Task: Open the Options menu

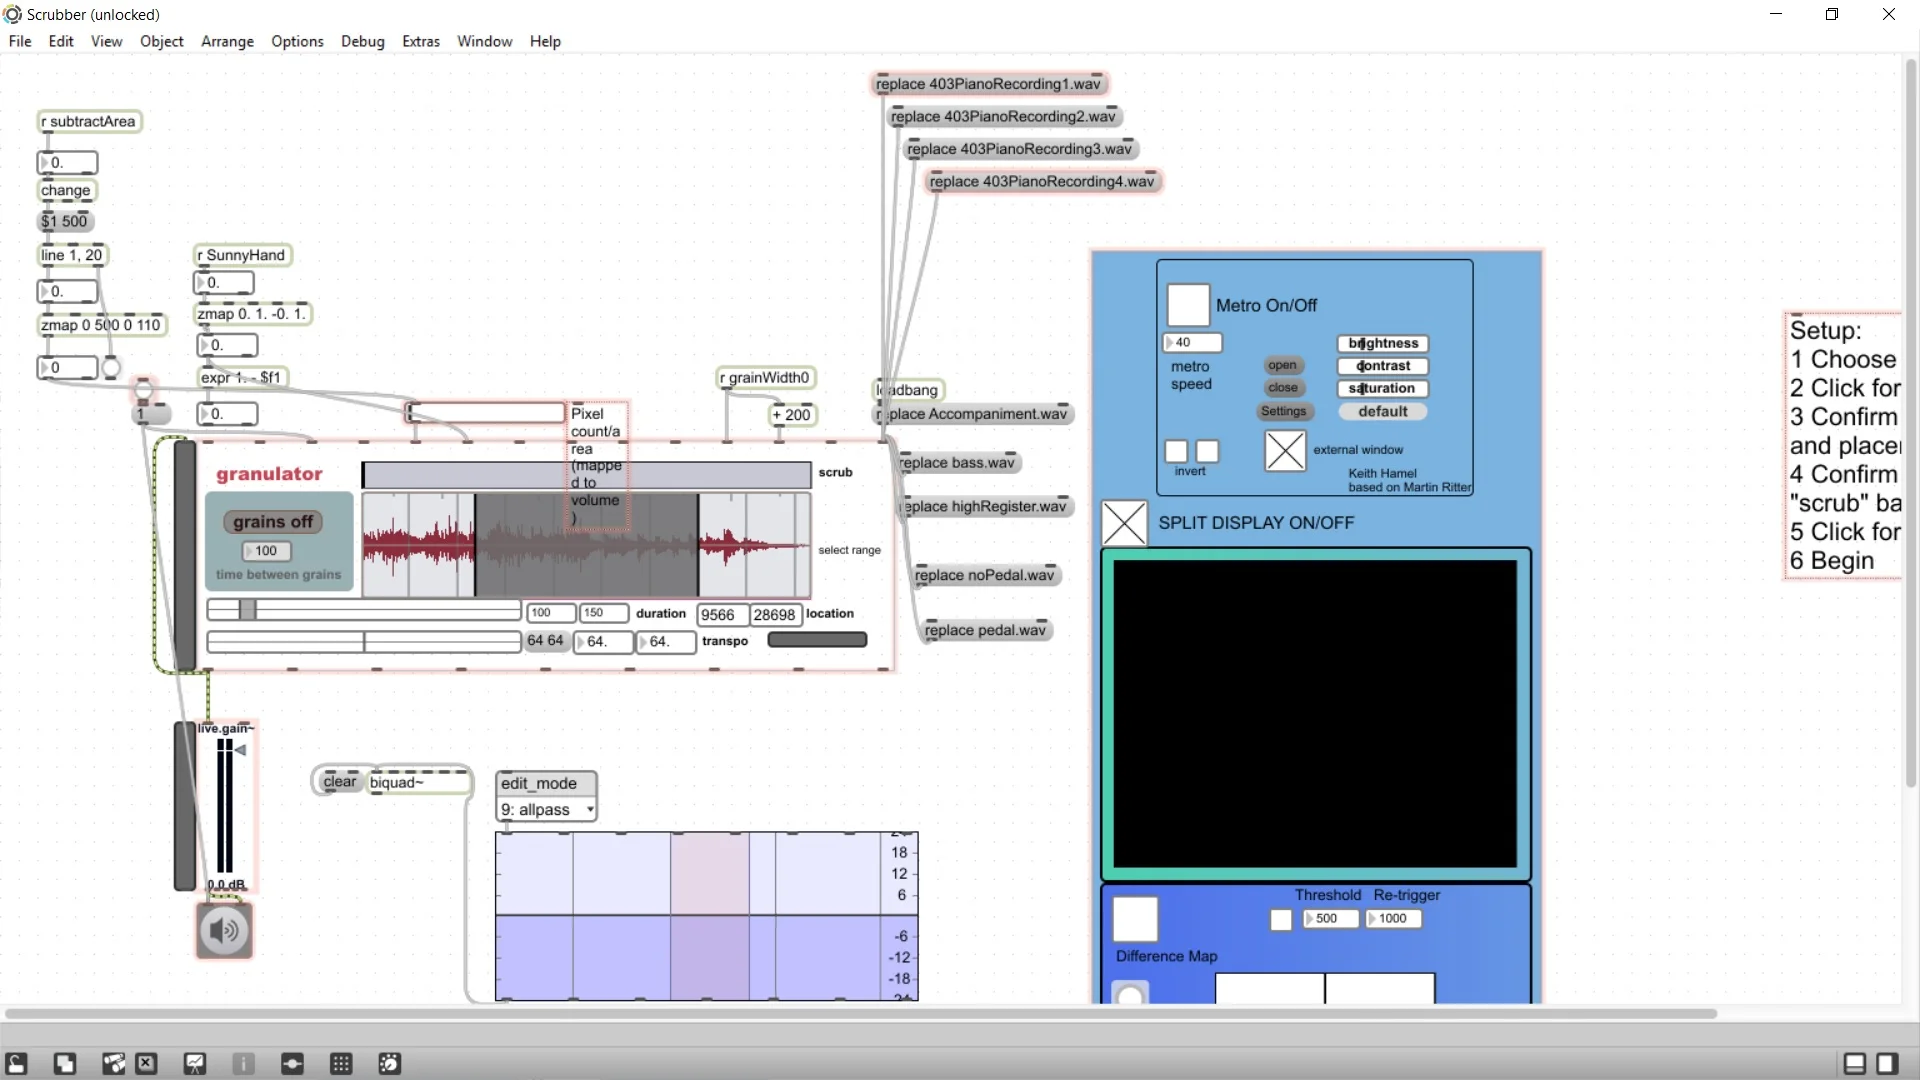Action: (x=297, y=41)
